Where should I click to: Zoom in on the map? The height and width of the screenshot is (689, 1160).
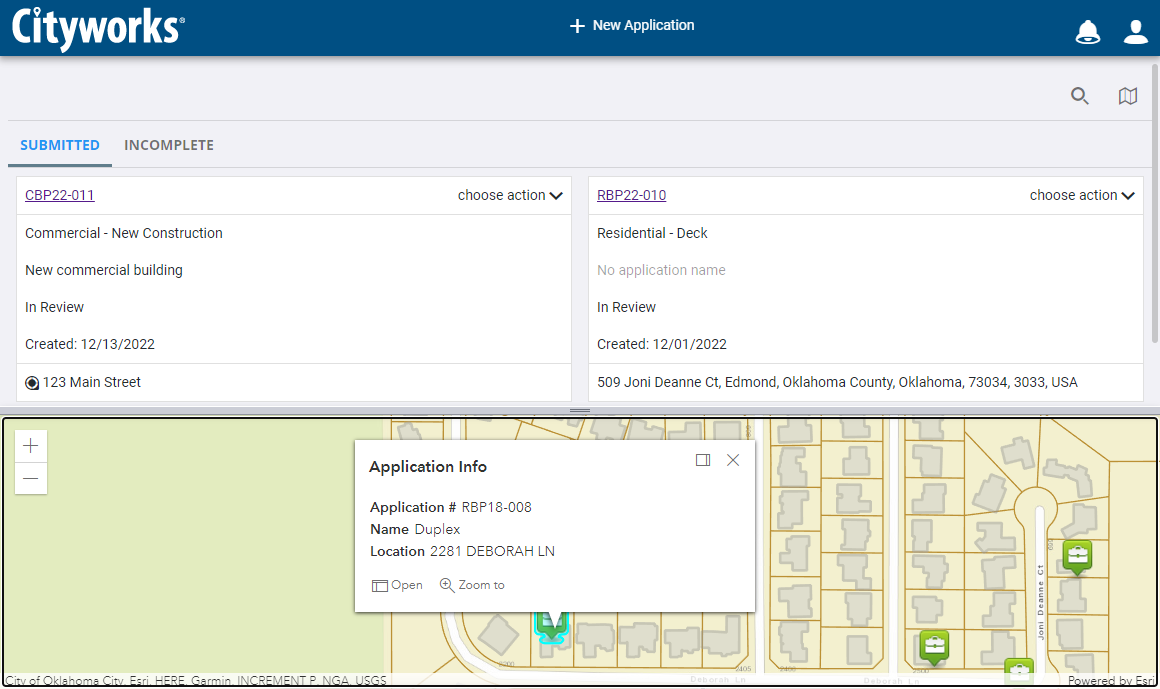click(31, 446)
